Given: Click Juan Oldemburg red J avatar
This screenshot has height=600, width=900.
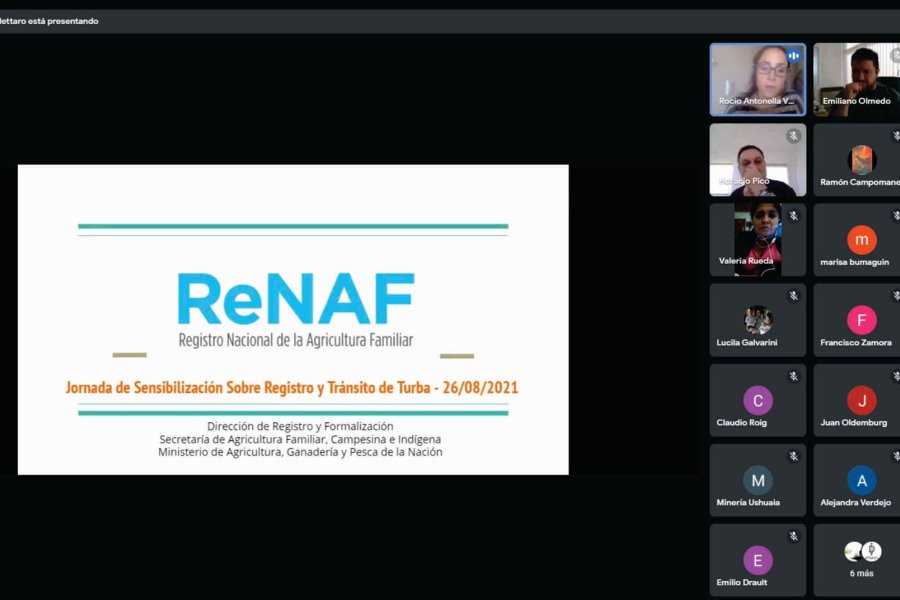Looking at the screenshot, I should pos(862,400).
